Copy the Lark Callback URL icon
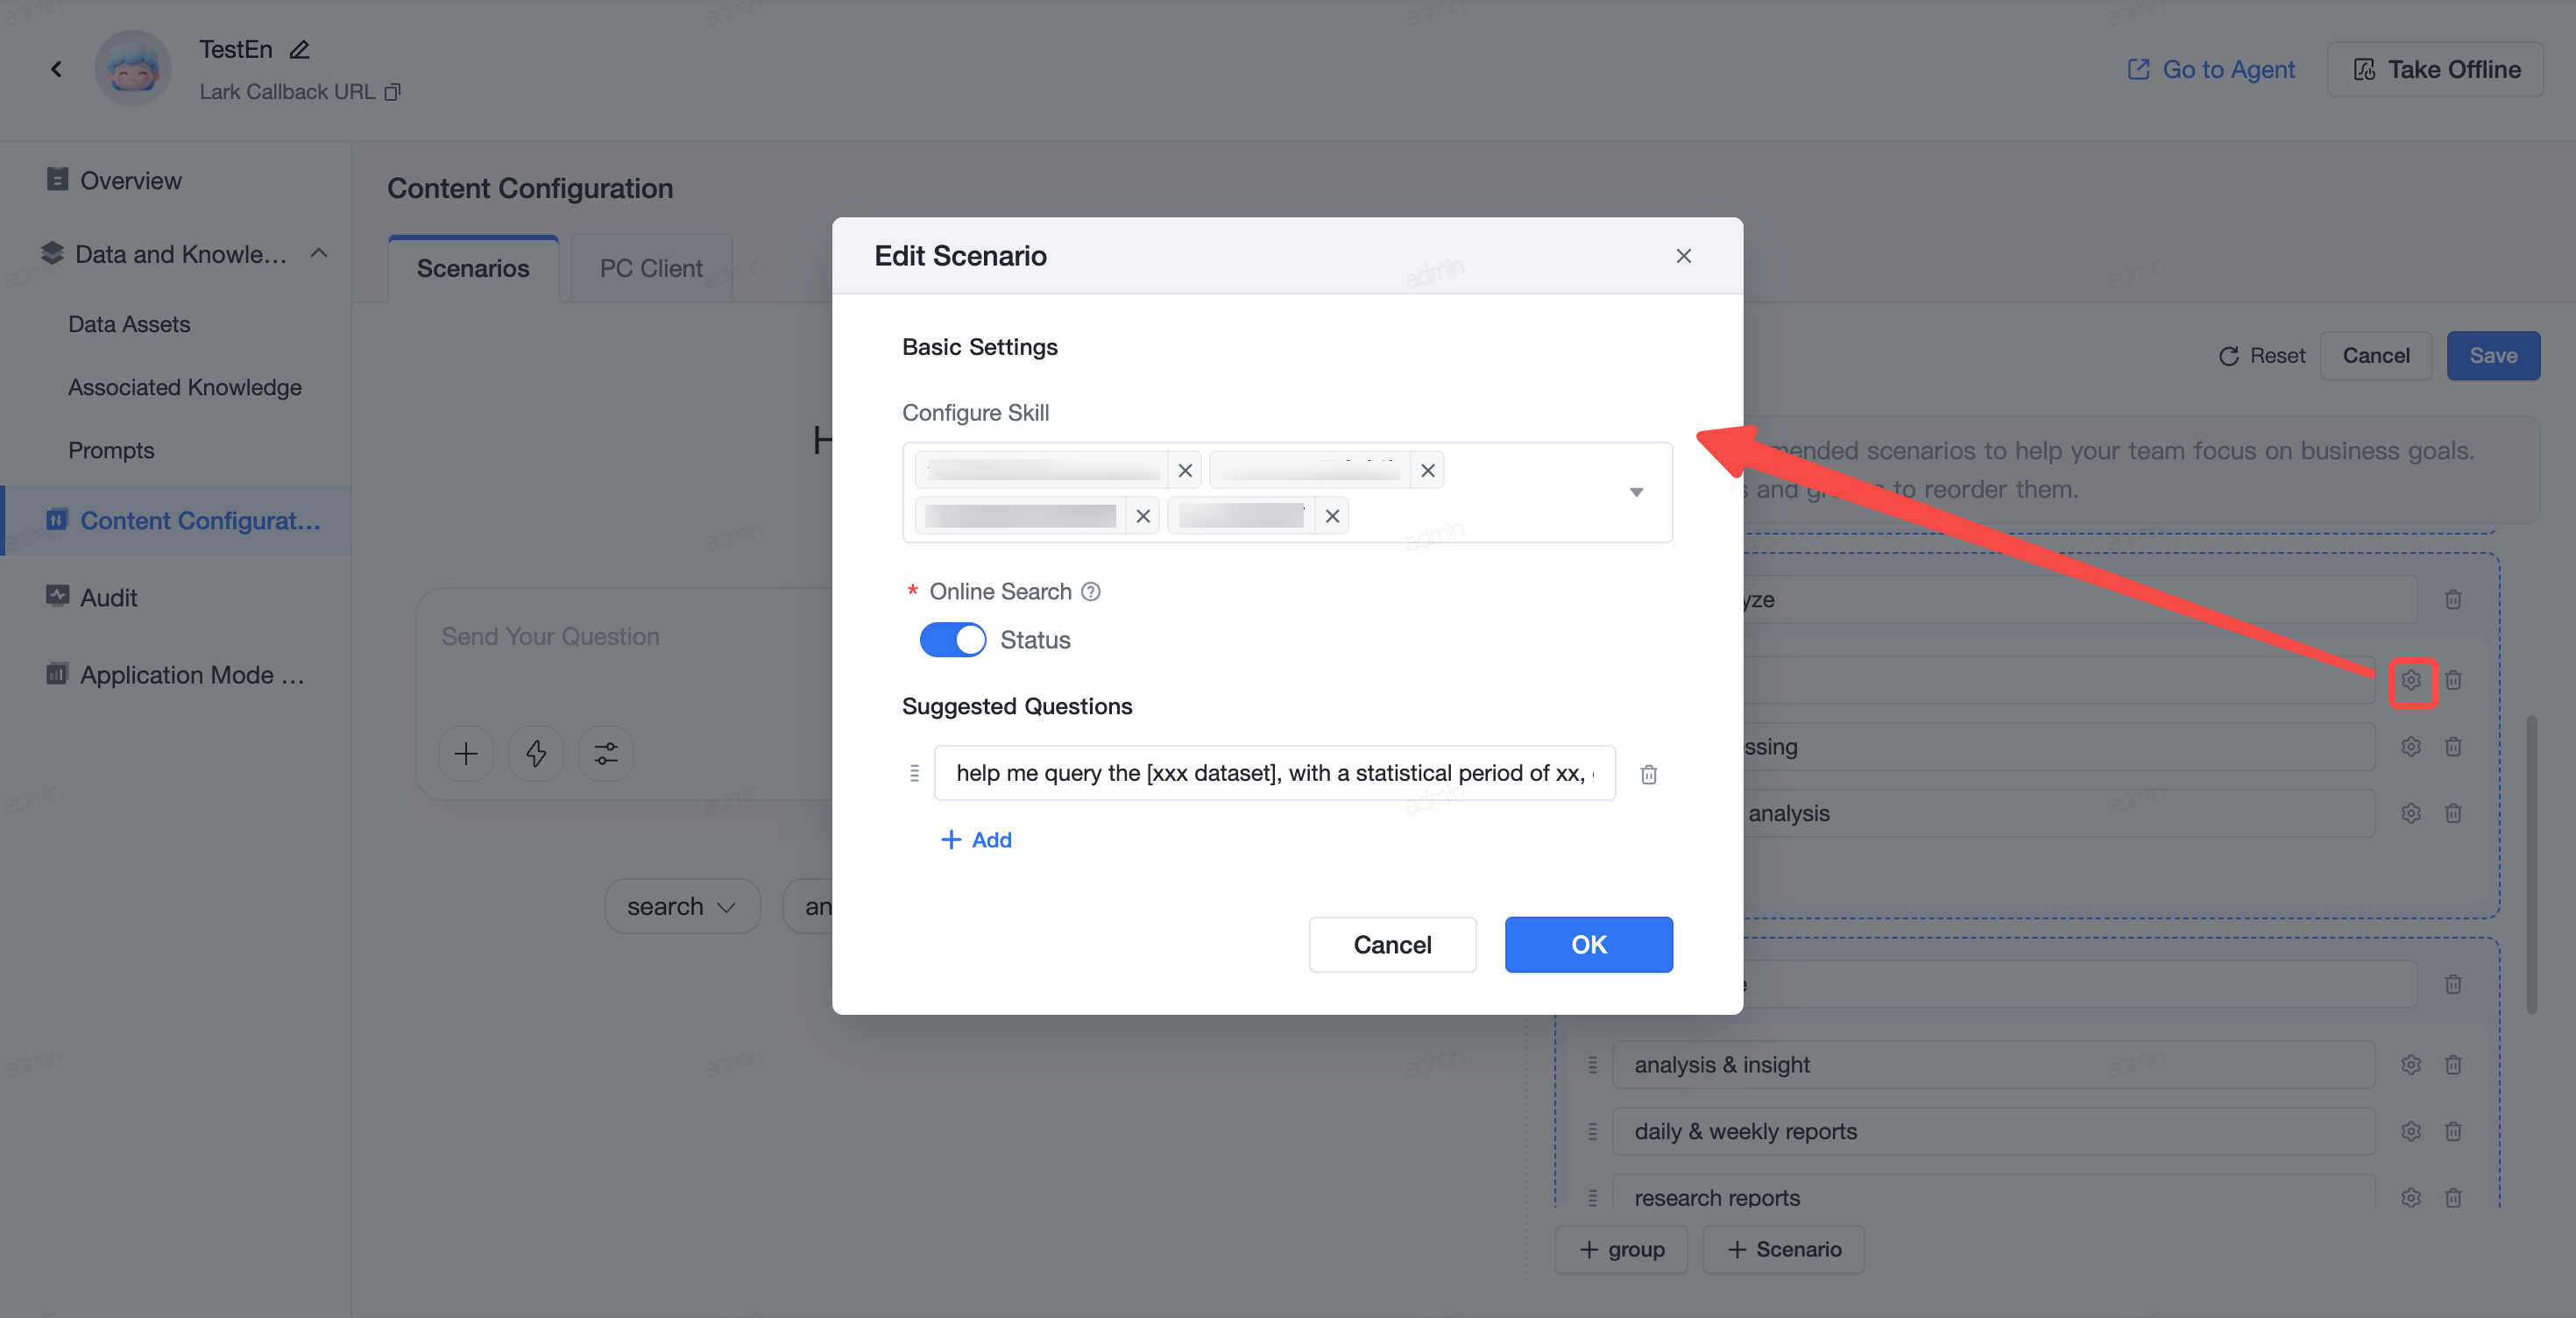Image resolution: width=2576 pixels, height=1318 pixels. coord(393,92)
